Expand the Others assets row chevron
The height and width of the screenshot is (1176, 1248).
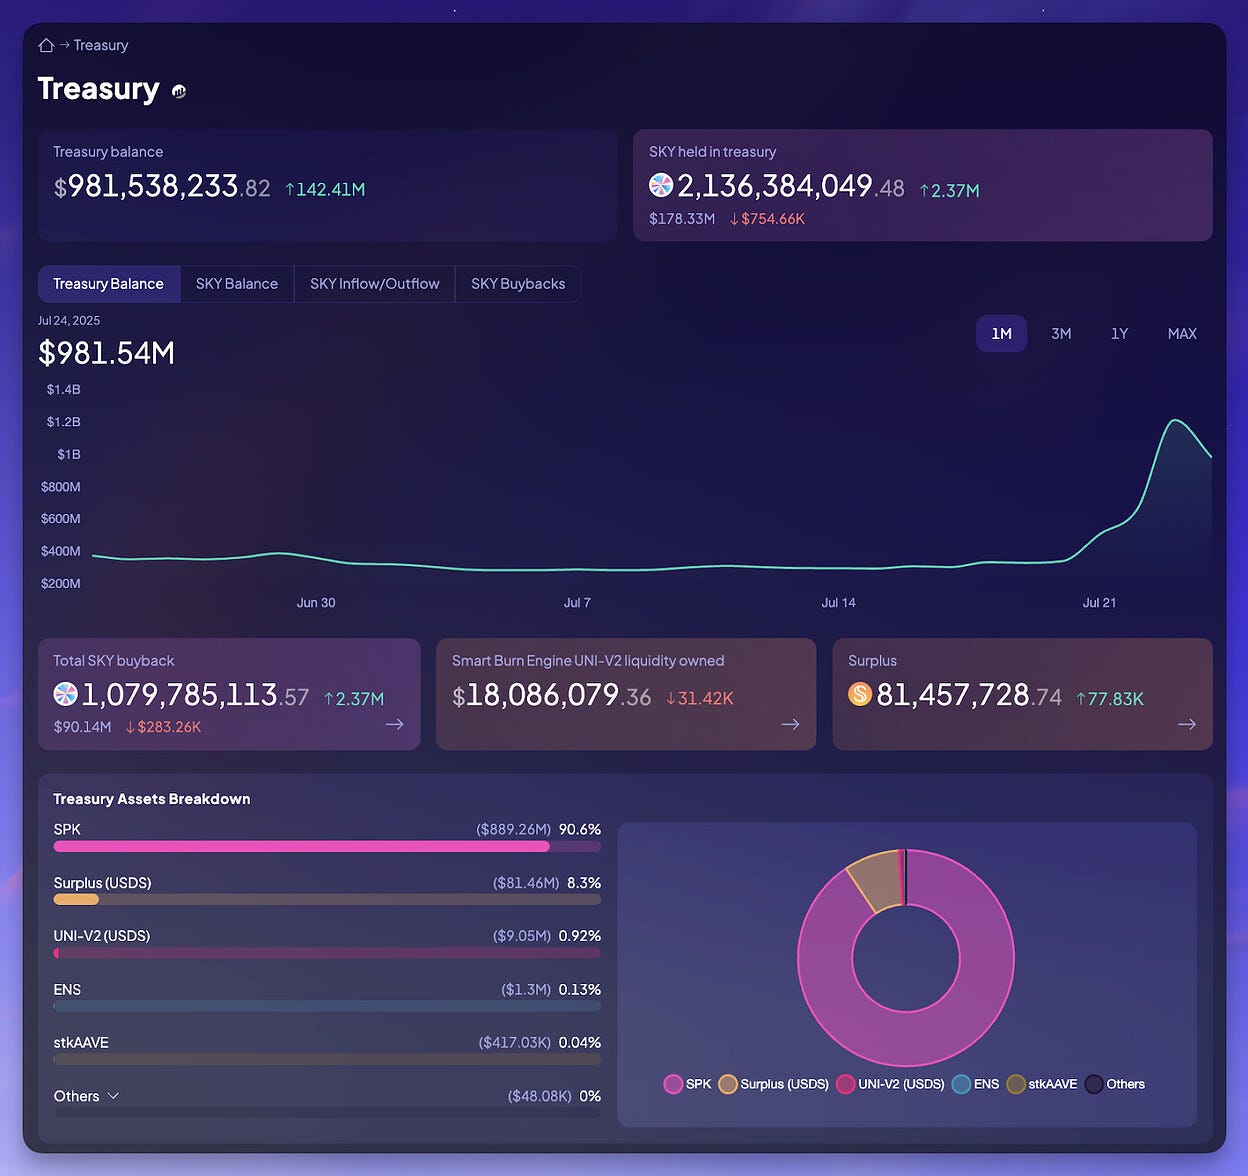point(113,1096)
